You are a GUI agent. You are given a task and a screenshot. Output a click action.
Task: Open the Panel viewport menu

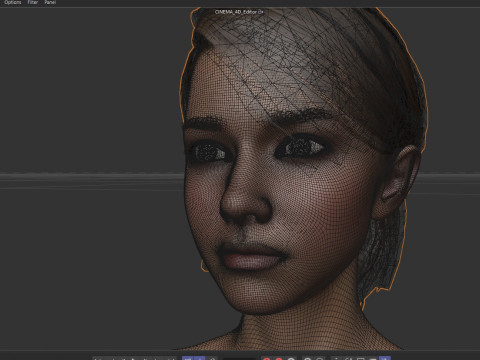point(50,2)
